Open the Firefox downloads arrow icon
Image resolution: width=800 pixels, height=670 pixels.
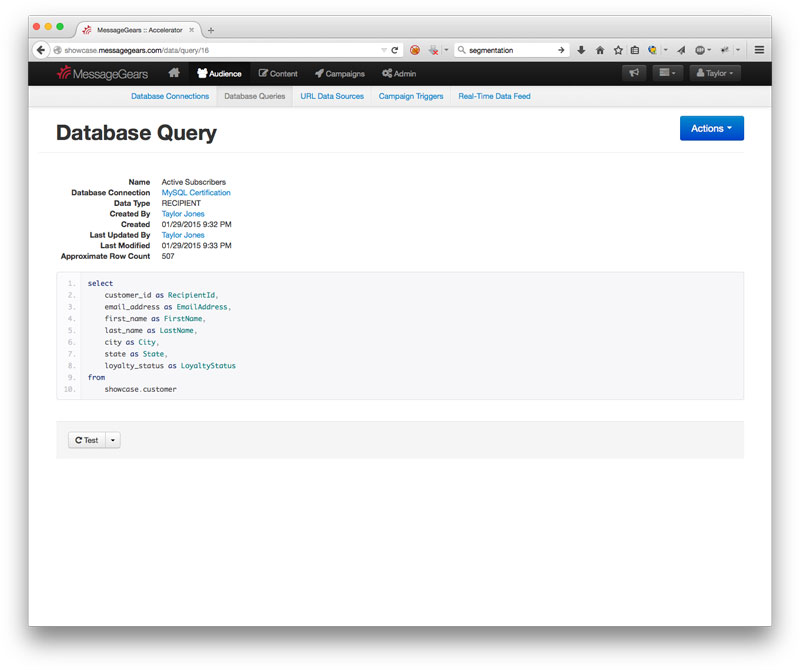581,50
